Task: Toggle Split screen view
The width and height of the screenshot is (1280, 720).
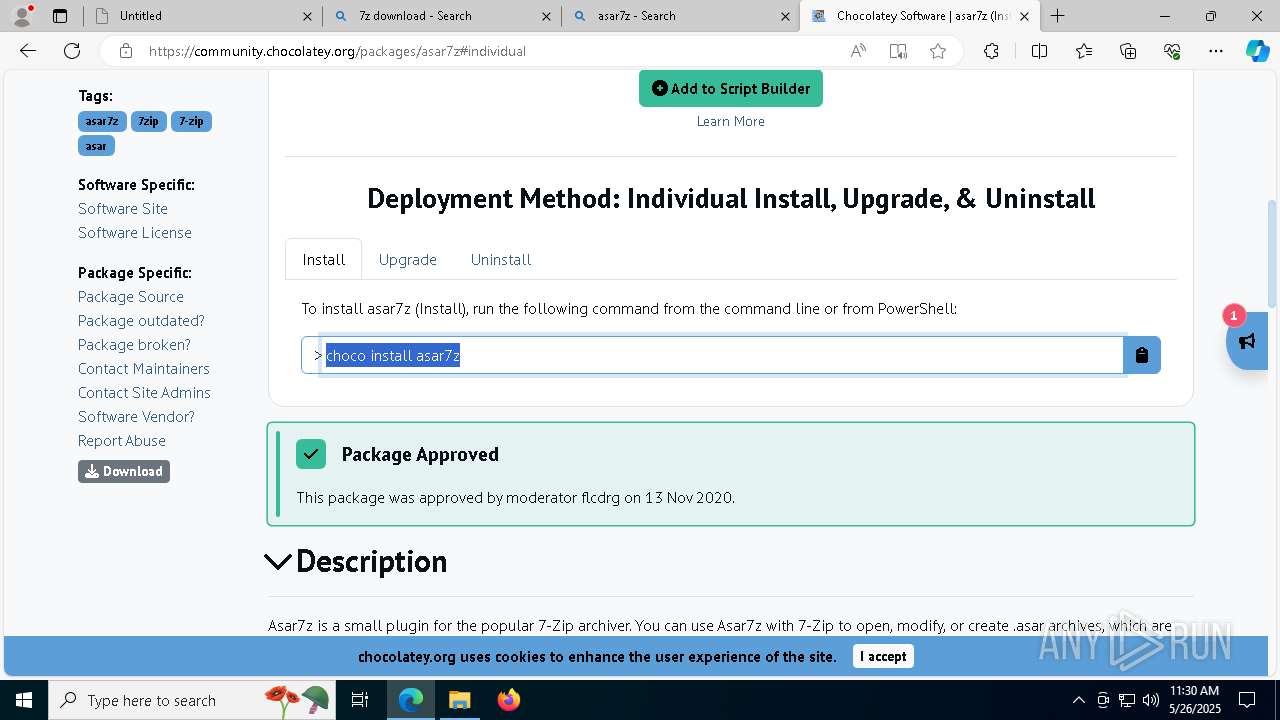Action: point(1039,51)
